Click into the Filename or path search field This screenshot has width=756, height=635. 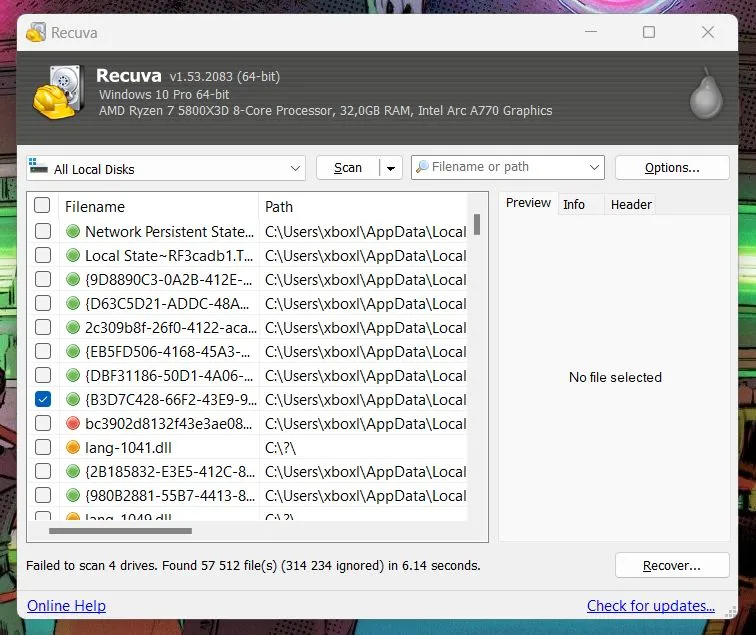coord(507,167)
